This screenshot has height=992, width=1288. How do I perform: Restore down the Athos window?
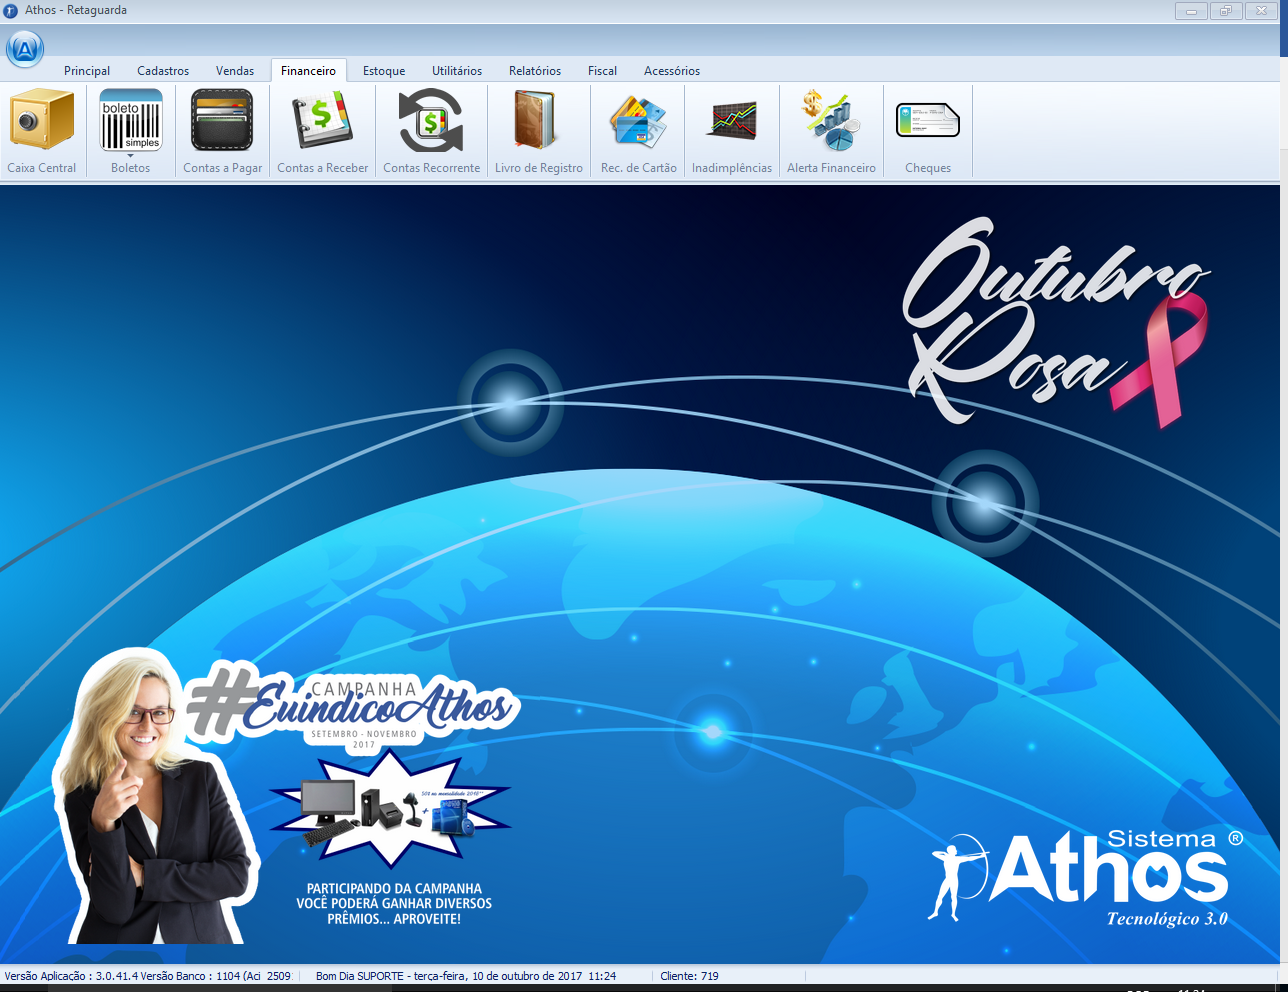point(1225,11)
